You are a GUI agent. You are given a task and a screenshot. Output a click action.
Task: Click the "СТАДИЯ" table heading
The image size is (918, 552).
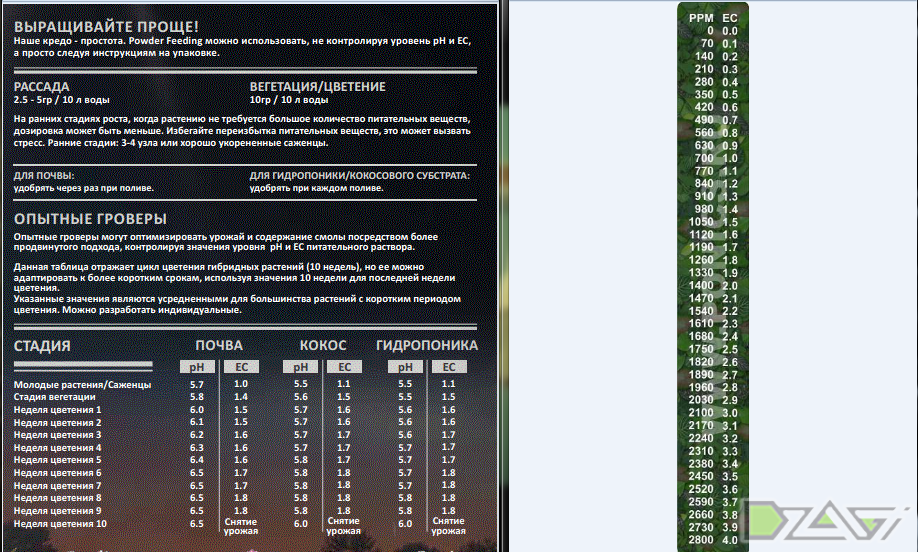pos(42,346)
